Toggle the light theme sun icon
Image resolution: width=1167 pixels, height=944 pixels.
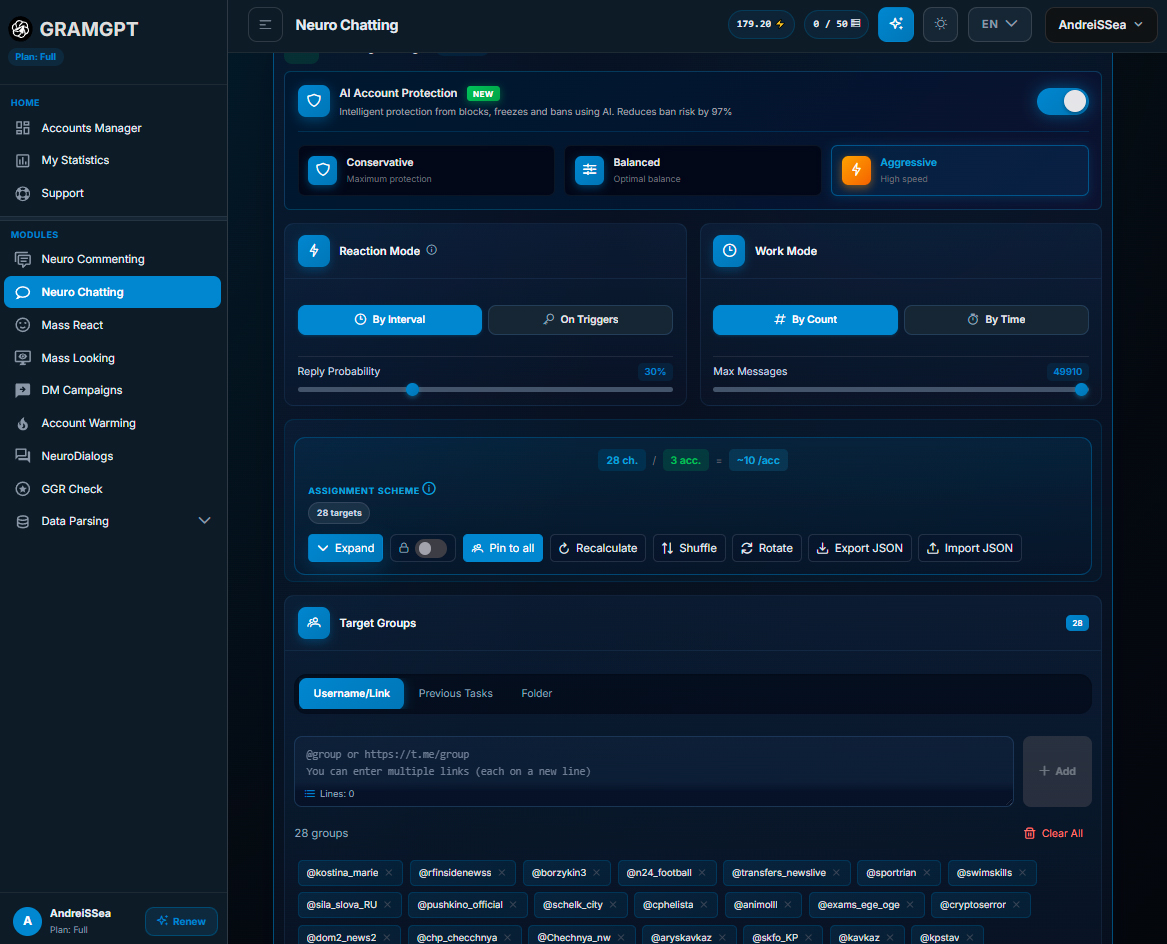point(940,25)
